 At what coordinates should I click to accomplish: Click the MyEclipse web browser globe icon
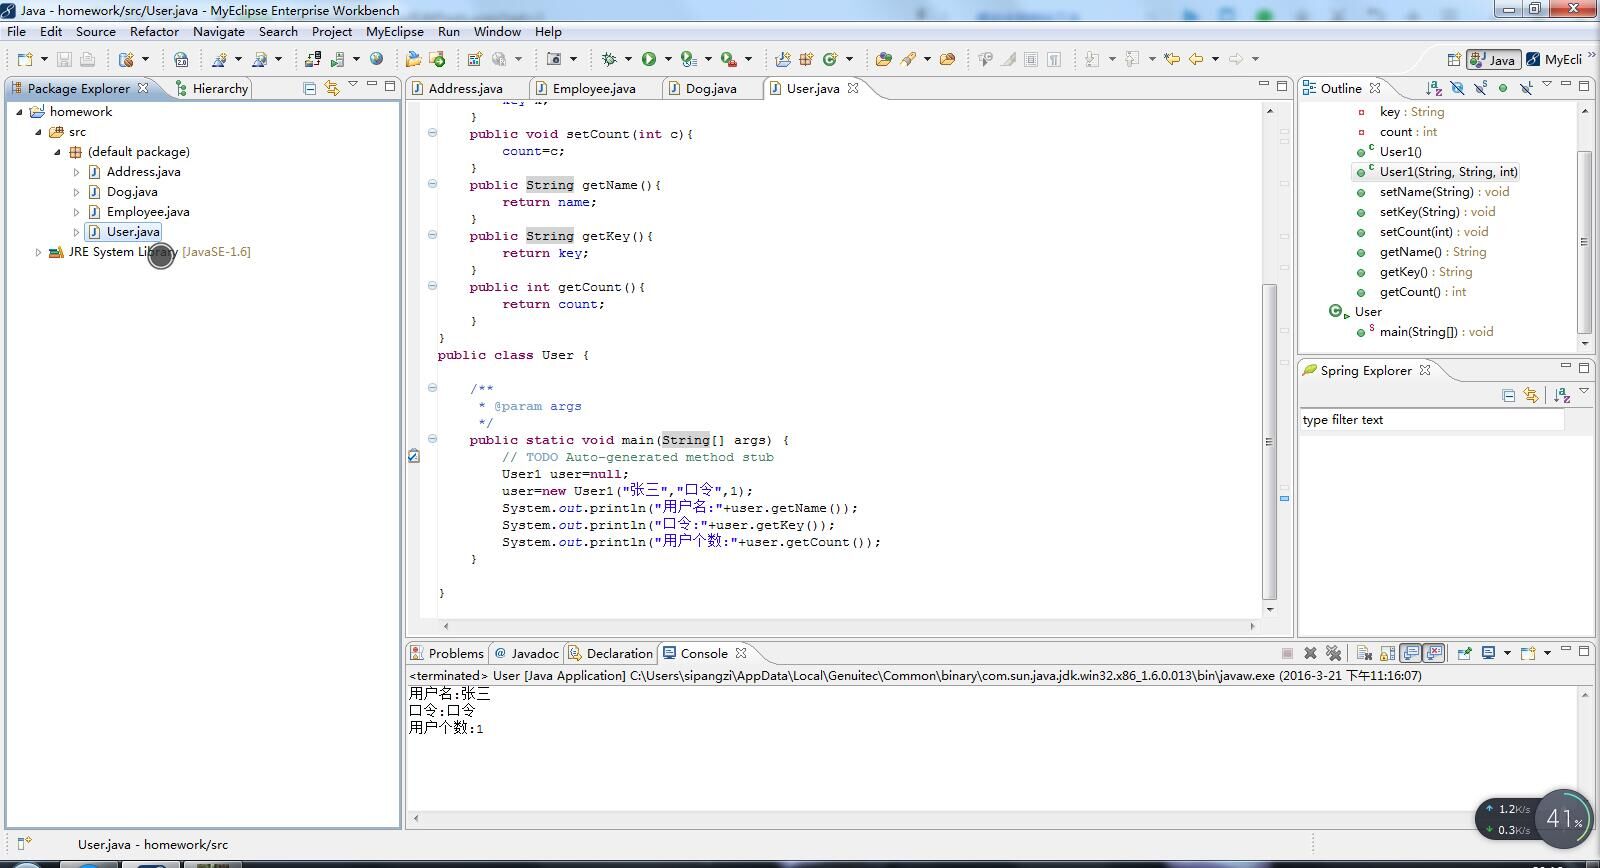point(377,59)
